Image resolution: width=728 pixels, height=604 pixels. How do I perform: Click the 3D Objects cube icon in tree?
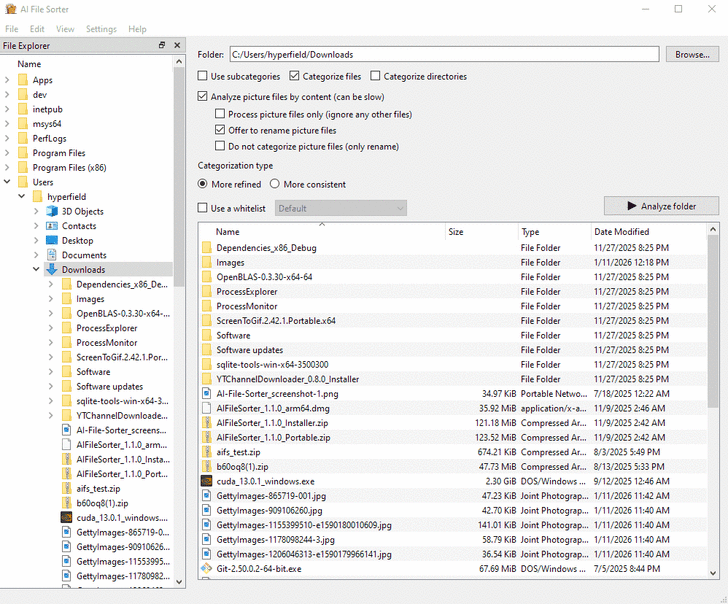pyautogui.click(x=52, y=211)
